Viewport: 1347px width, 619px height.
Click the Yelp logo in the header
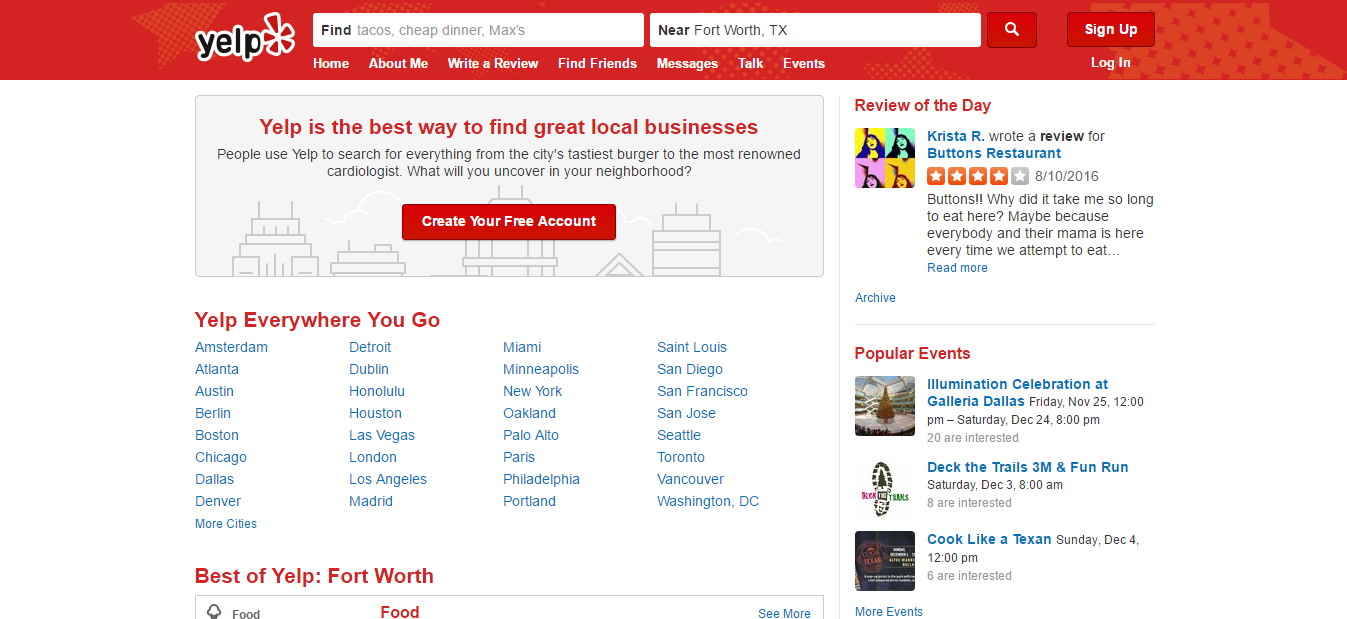245,38
